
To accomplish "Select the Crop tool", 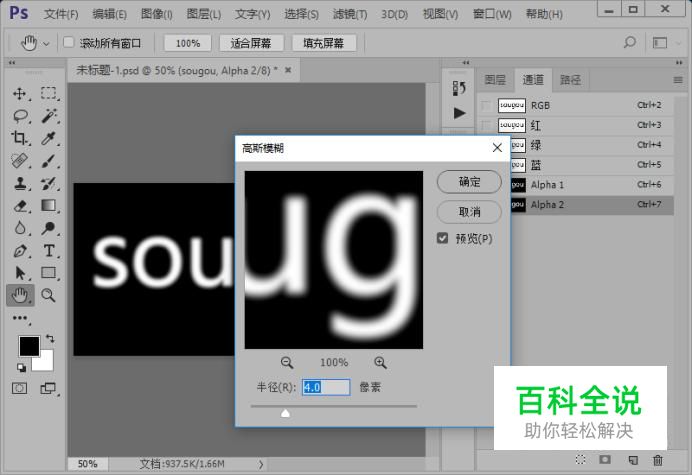I will point(19,138).
